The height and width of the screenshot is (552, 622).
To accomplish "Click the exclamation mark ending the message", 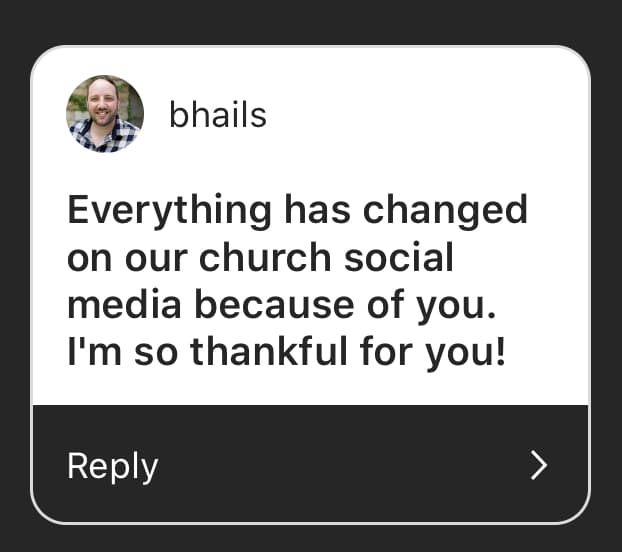I will click(x=501, y=351).
